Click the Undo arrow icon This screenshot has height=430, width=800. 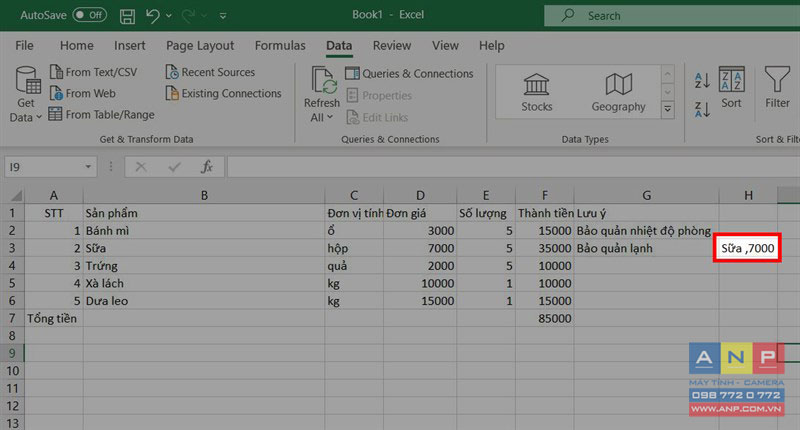(x=153, y=16)
